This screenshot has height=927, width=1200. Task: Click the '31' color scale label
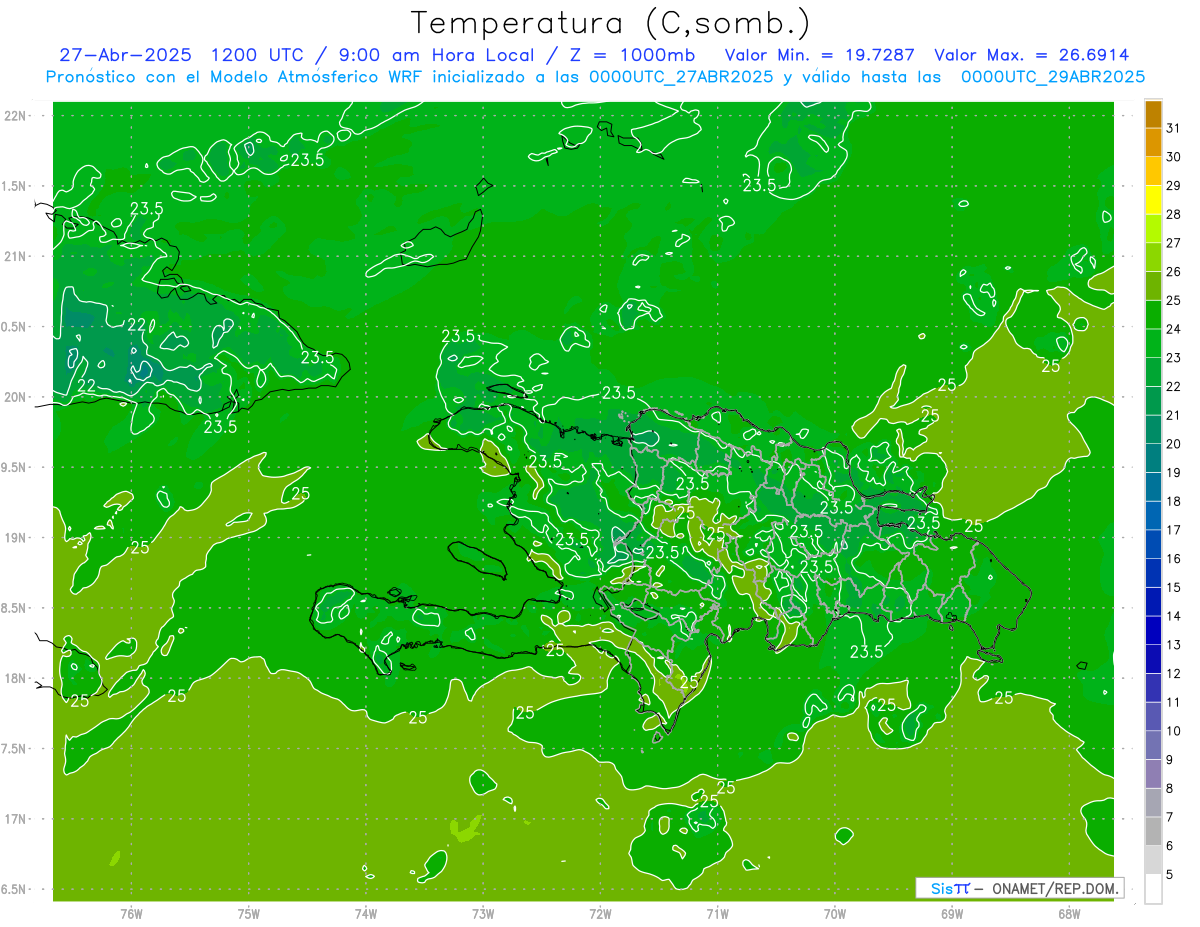point(1173,128)
